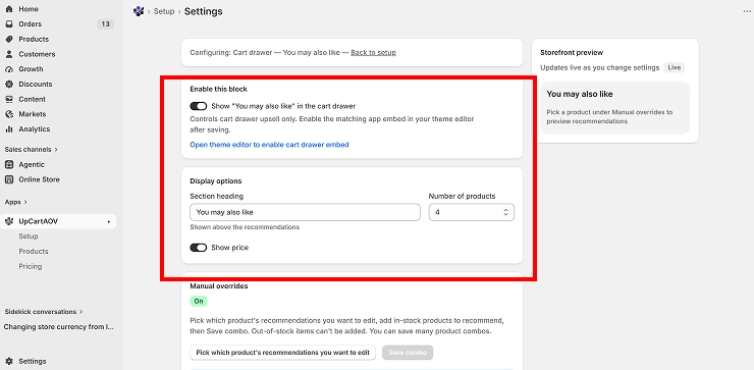Image resolution: width=754 pixels, height=370 pixels.
Task: Click the Save combo button
Action: tap(408, 352)
